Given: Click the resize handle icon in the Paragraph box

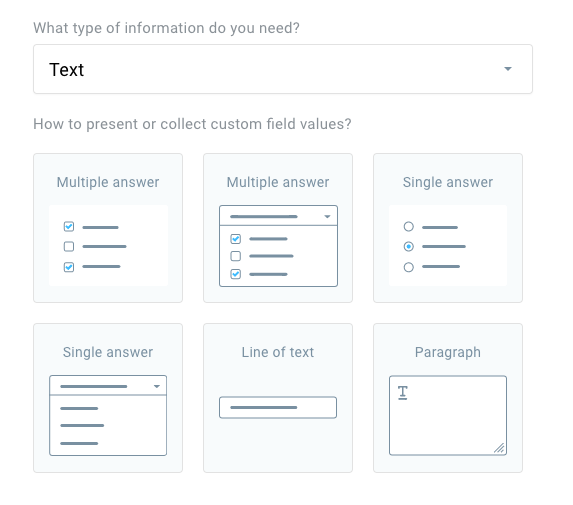Looking at the screenshot, I should click(x=499, y=448).
